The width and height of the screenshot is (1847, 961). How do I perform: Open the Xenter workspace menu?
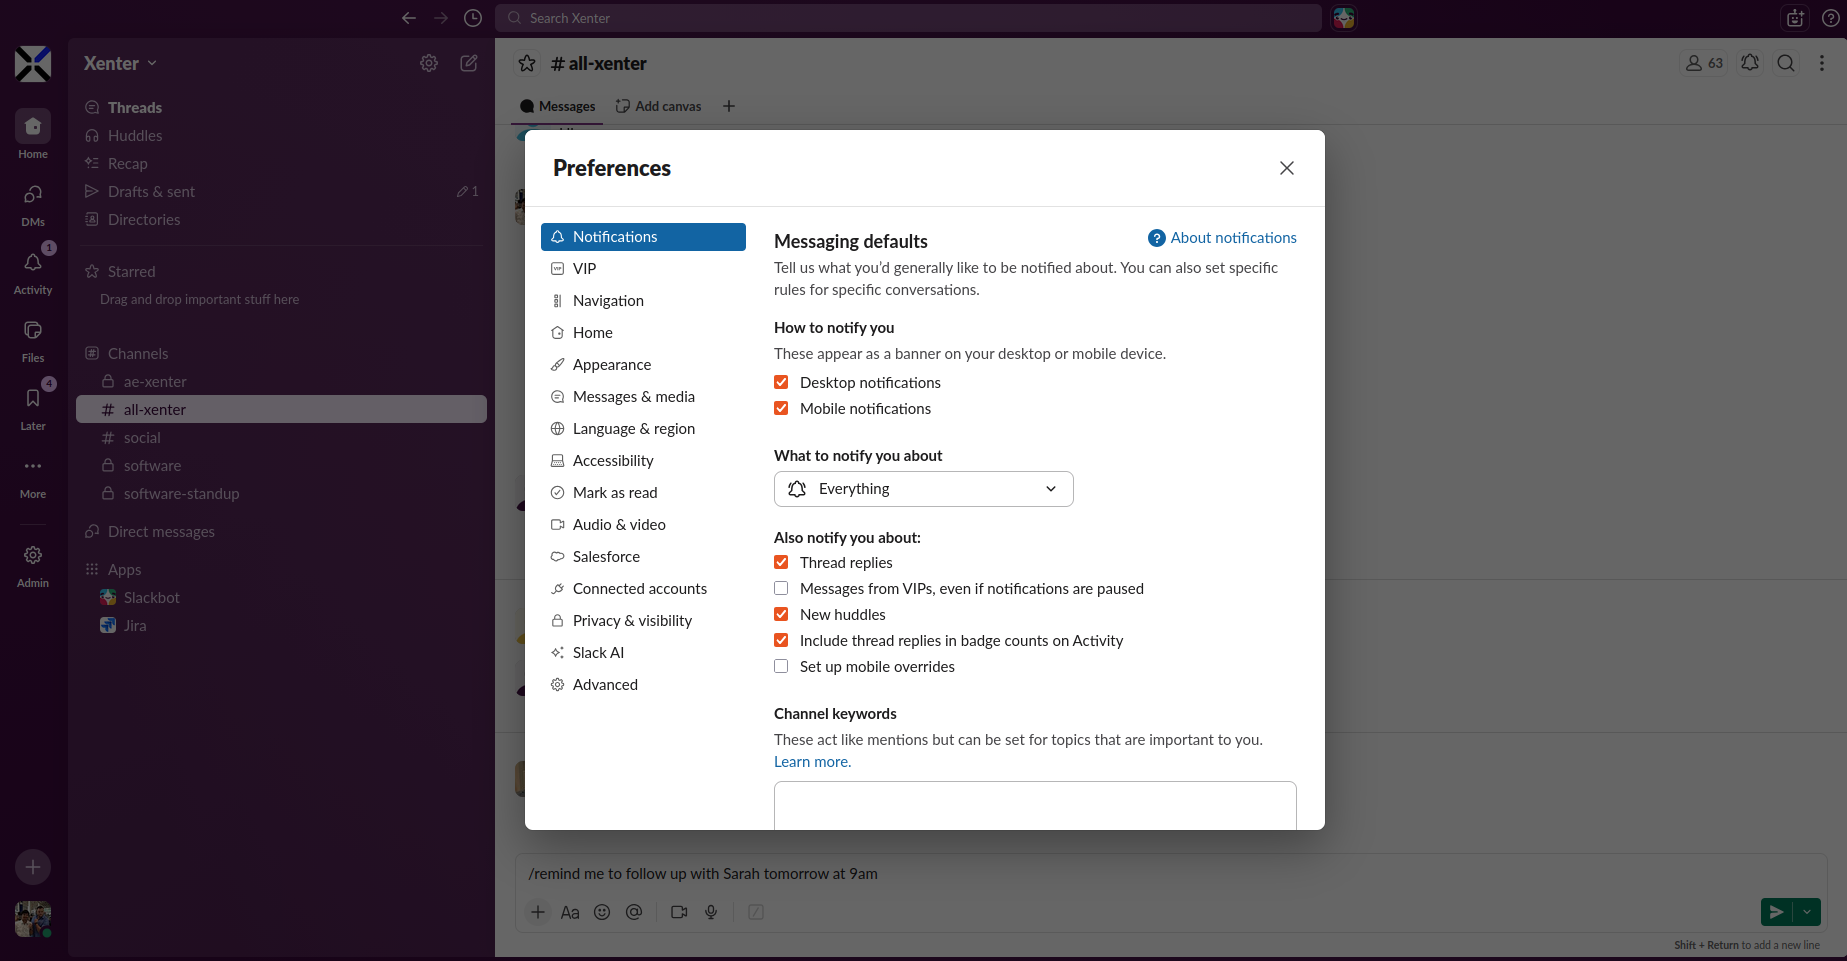(120, 63)
